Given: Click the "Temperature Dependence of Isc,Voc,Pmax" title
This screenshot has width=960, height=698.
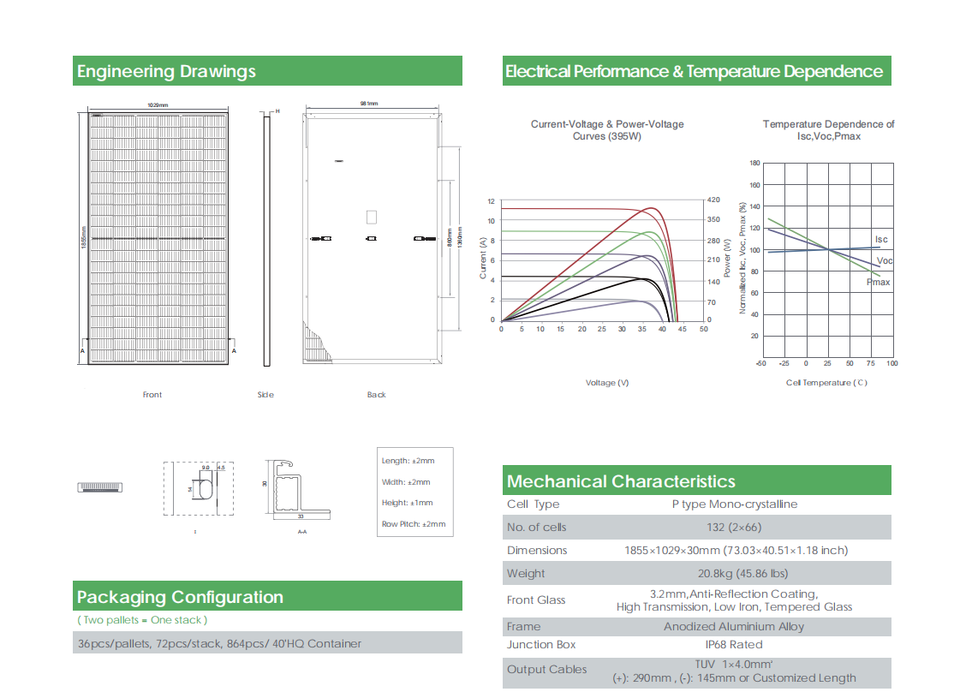Looking at the screenshot, I should 828,130.
